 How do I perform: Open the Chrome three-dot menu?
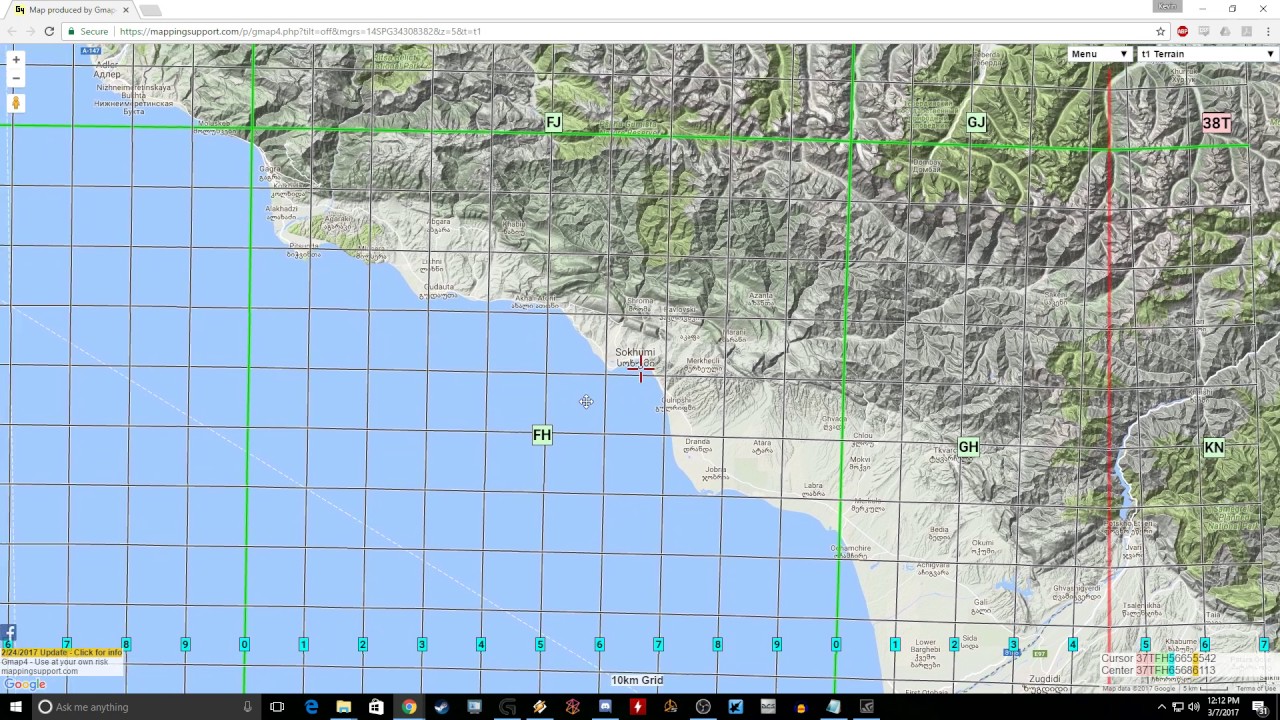click(x=1268, y=31)
